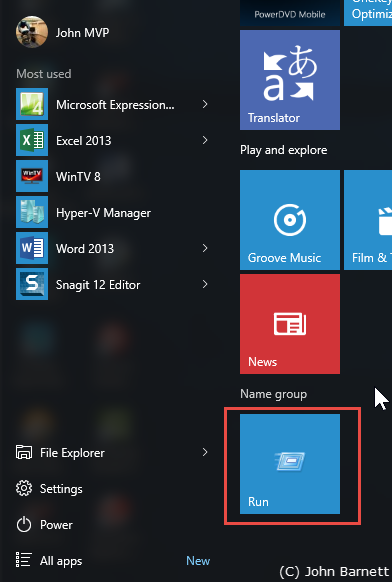Expand Word 2013 jump list arrow

(205, 248)
